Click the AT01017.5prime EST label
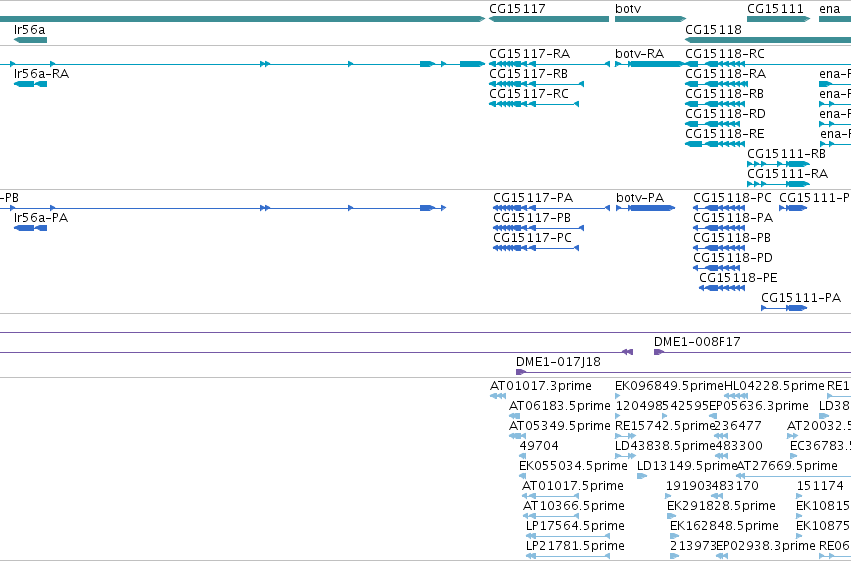Viewport: 851px width, 561px height. tap(573, 486)
